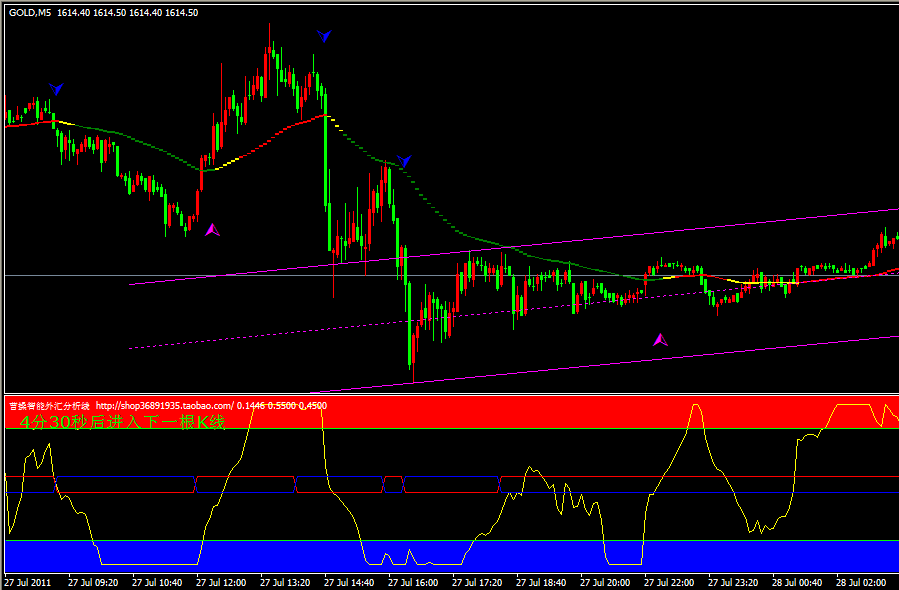Image resolution: width=899 pixels, height=590 pixels.
Task: Click the '27 Jul 17:20' time label
Action: 477,583
